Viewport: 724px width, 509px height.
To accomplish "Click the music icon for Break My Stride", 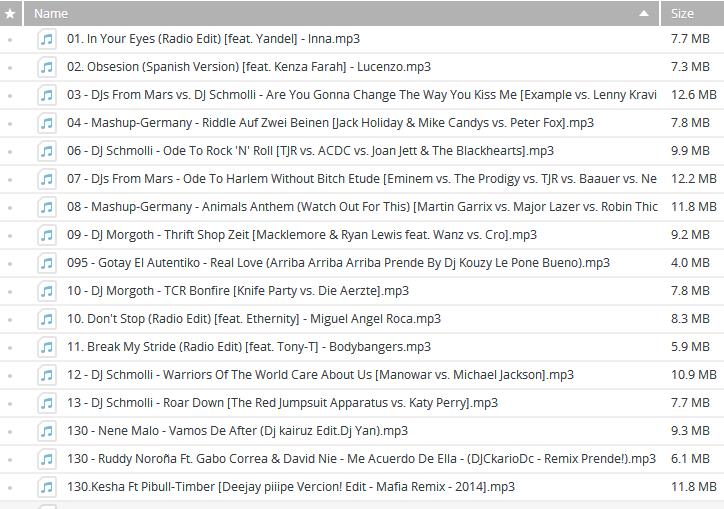I will pos(46,347).
